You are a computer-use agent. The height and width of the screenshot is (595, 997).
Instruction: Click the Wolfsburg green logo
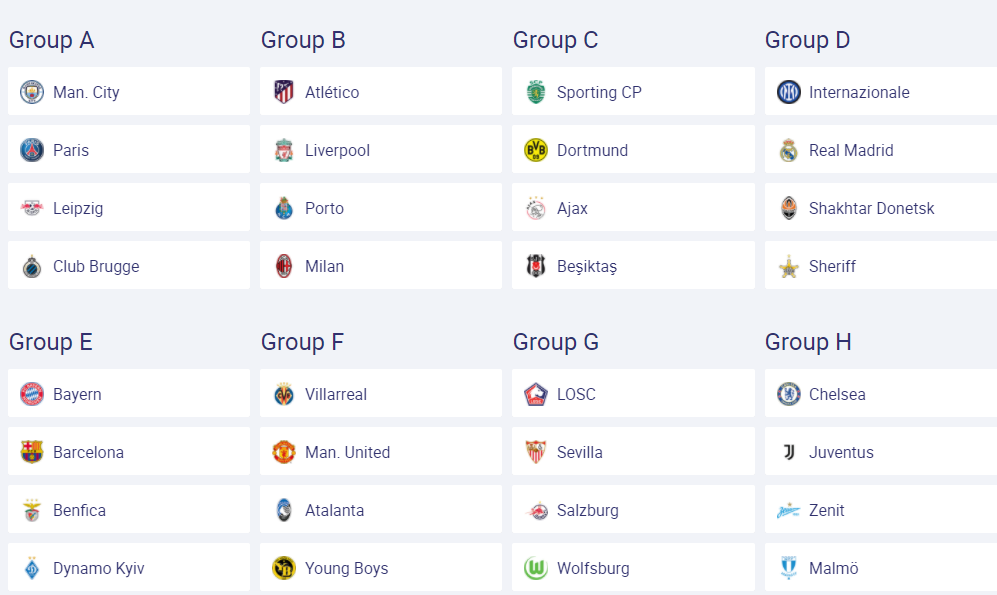click(535, 568)
